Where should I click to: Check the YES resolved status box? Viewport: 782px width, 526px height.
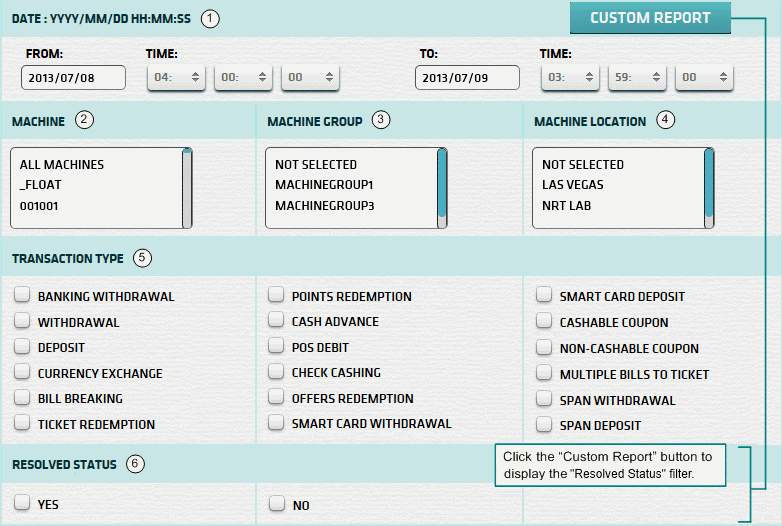coord(22,504)
